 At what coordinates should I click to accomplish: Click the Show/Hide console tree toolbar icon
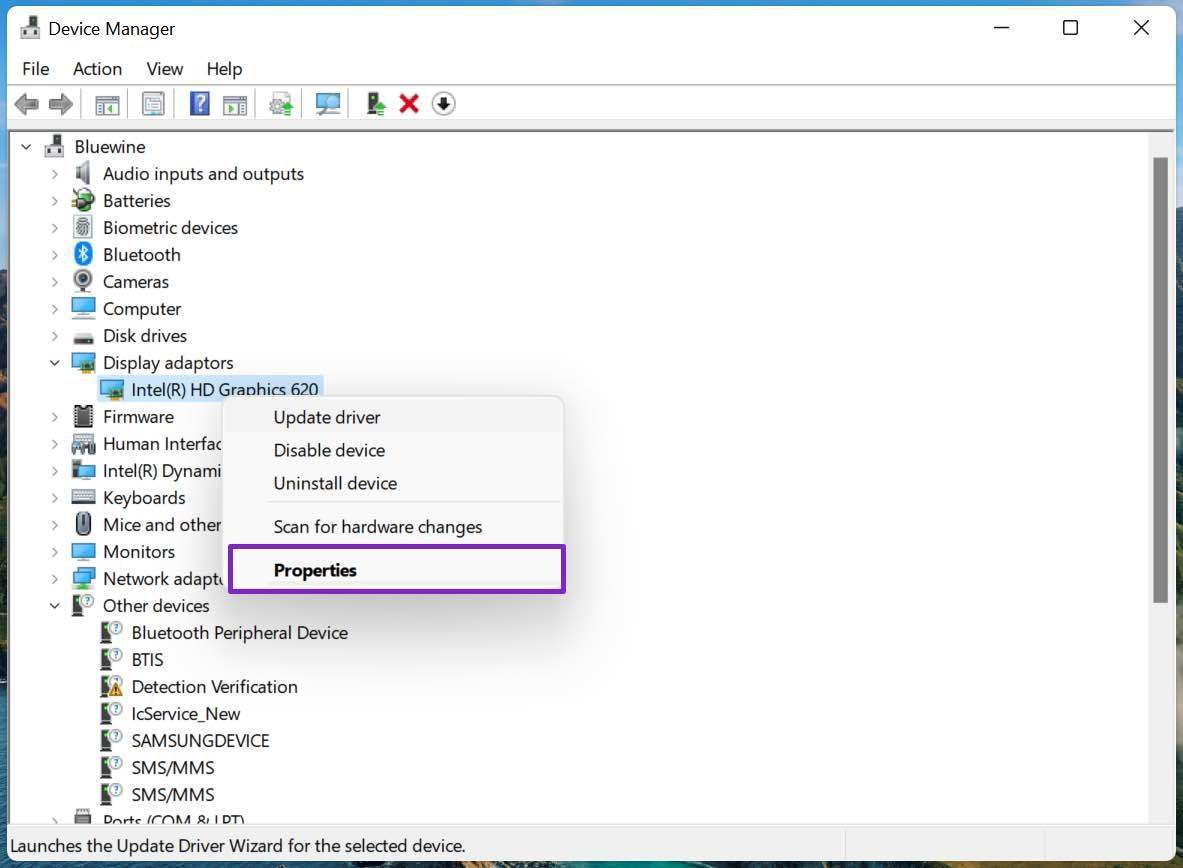pos(107,104)
